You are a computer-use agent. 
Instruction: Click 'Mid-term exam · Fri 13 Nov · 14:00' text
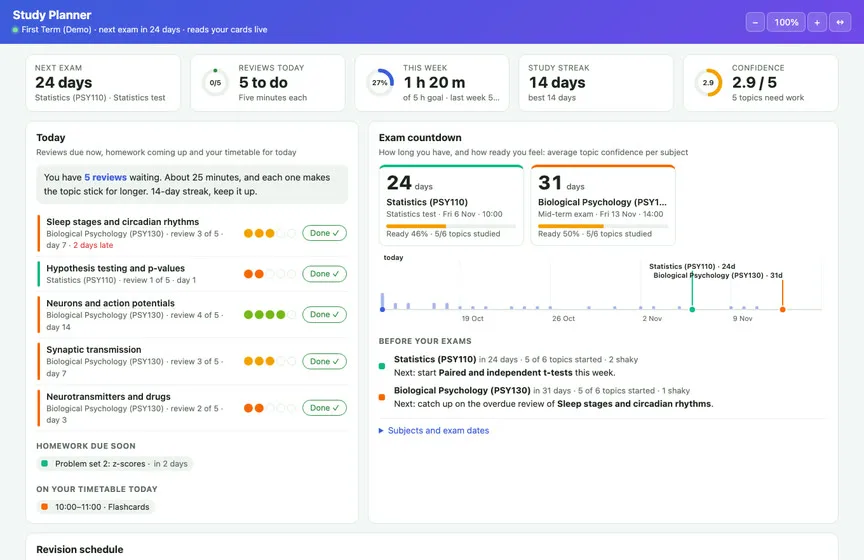[601, 214]
